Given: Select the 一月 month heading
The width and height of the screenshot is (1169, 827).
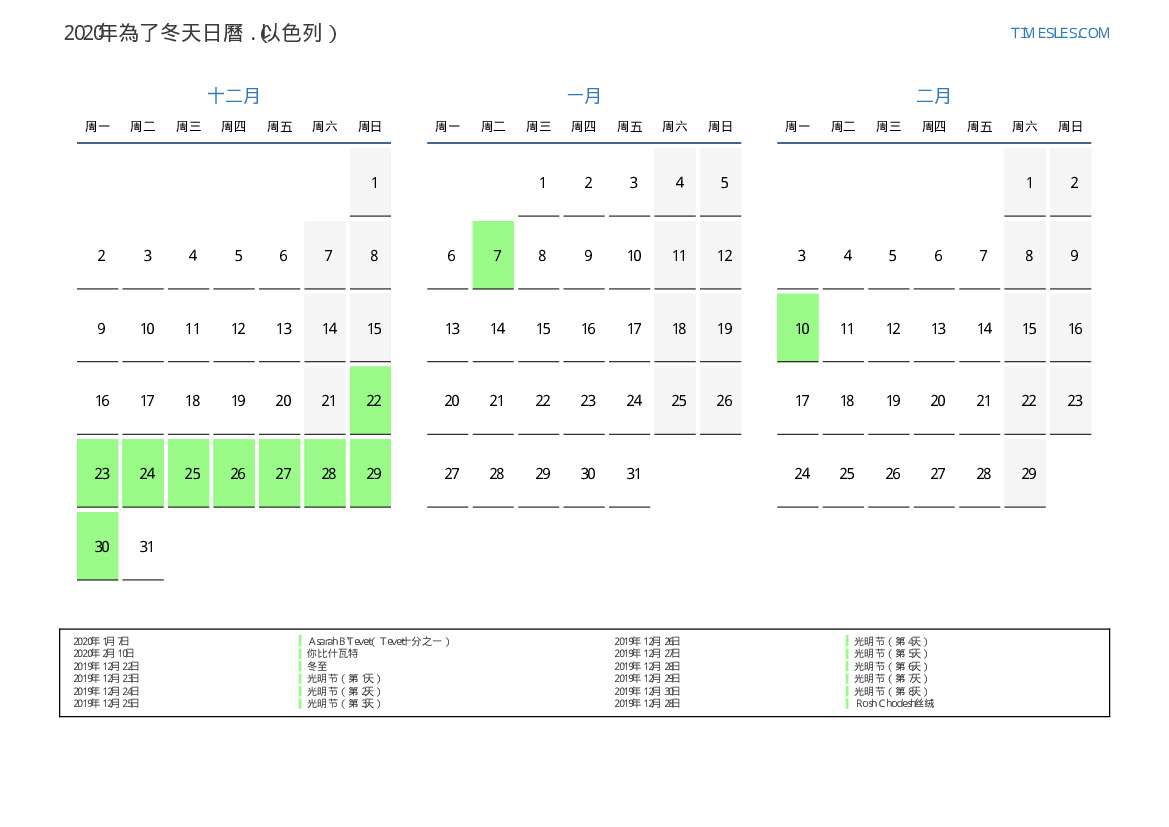Looking at the screenshot, I should [584, 95].
